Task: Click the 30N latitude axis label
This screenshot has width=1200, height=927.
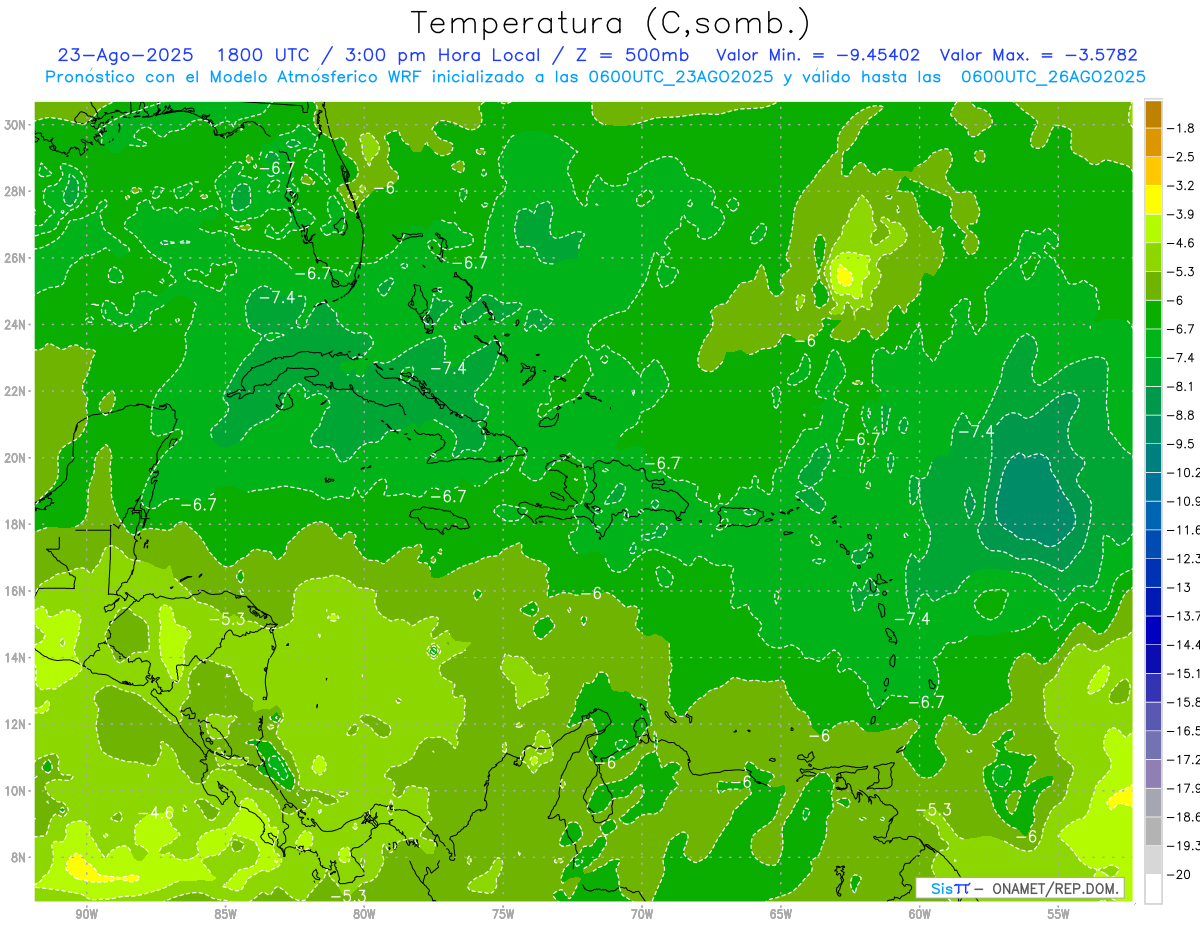Action: 16,125
